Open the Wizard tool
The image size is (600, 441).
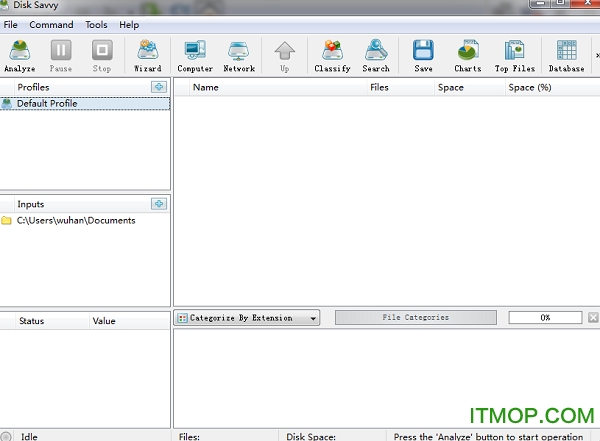(148, 54)
